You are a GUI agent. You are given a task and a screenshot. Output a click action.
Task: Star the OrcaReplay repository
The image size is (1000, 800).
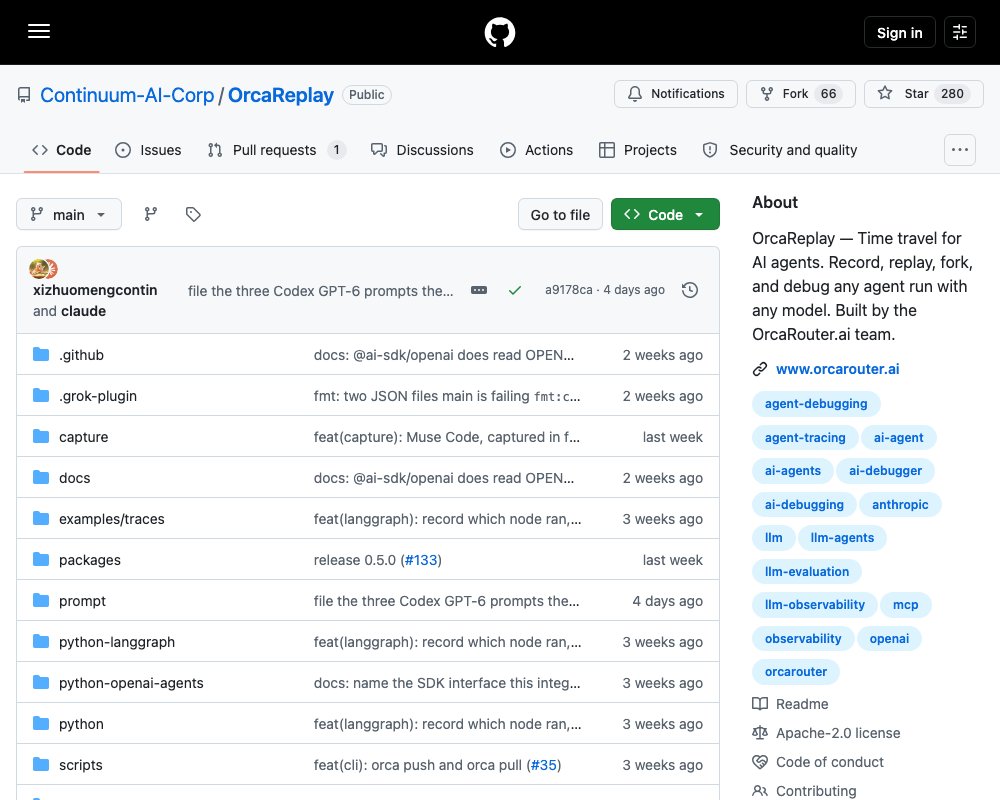click(x=924, y=94)
